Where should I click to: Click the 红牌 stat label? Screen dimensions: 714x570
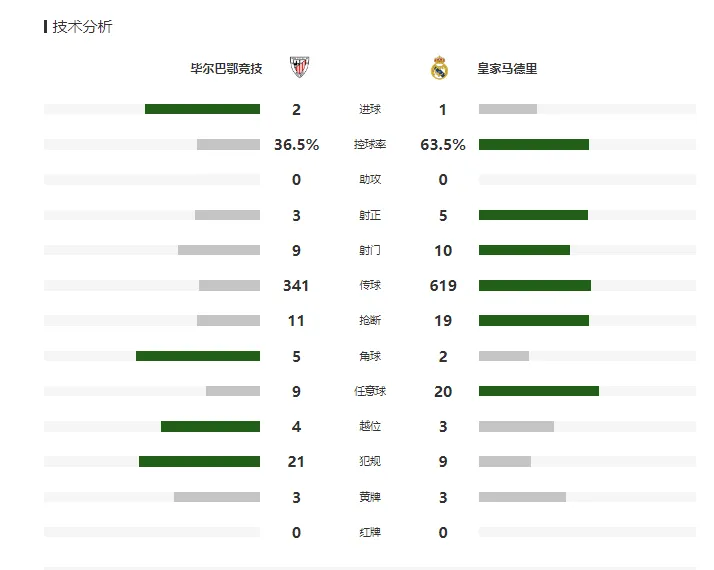coord(370,532)
